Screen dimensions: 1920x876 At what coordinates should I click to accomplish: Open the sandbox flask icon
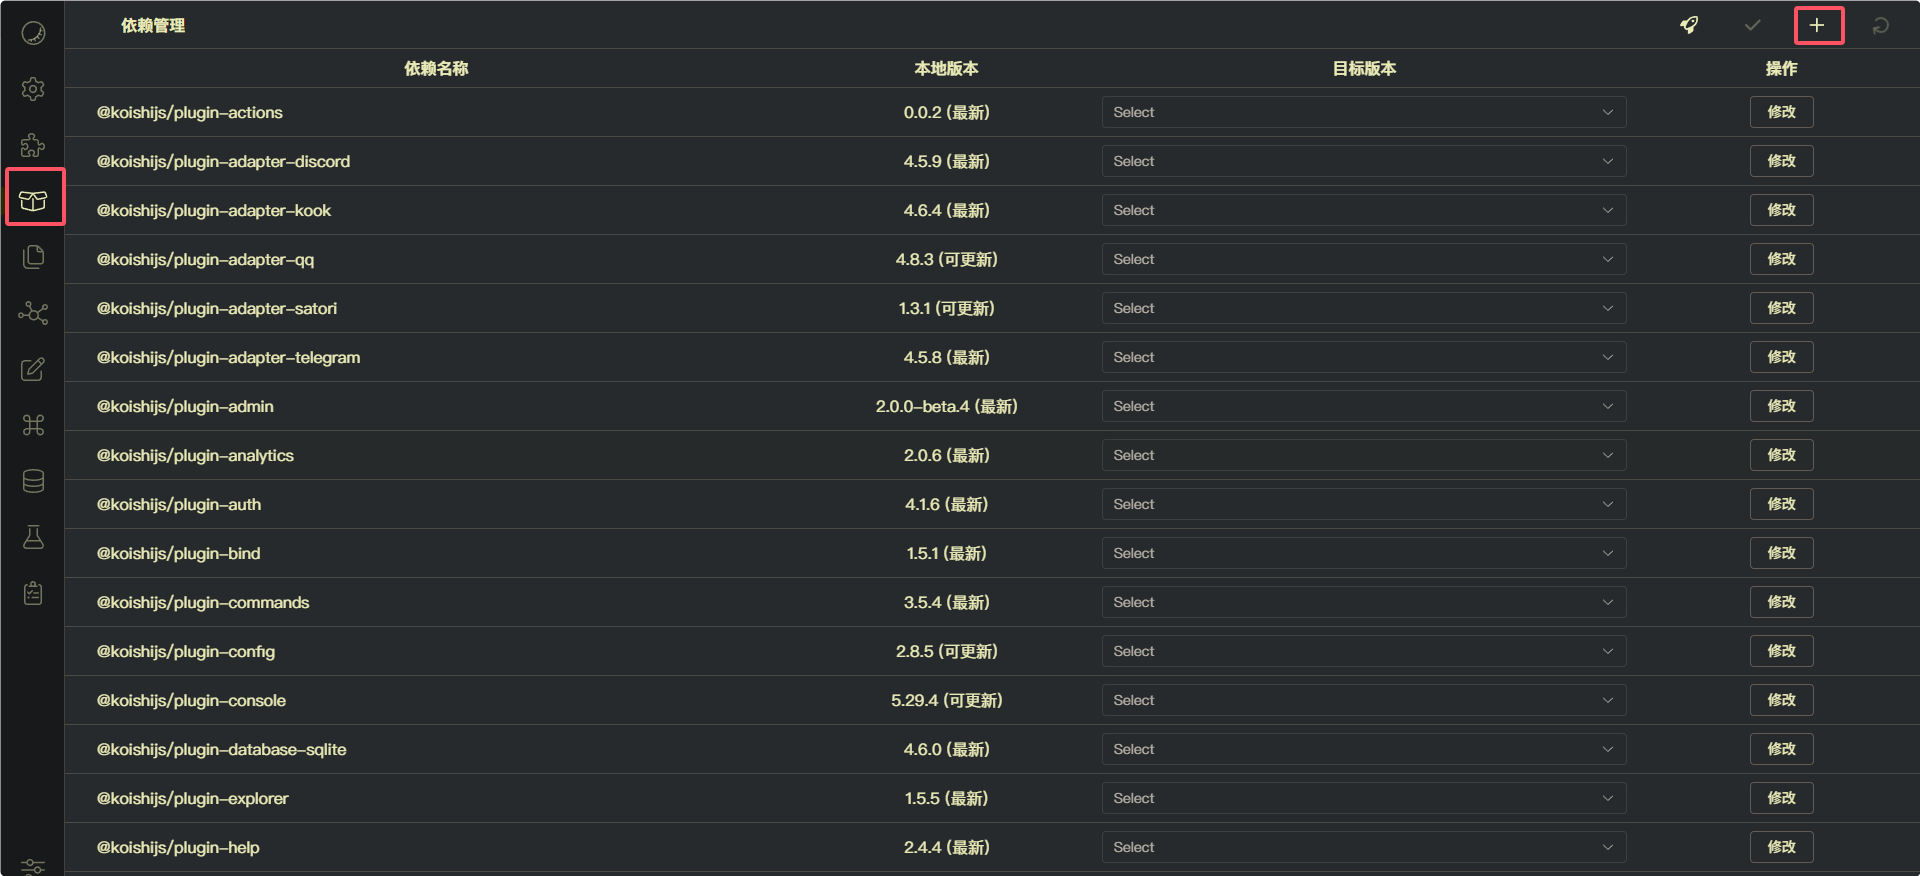coord(33,537)
